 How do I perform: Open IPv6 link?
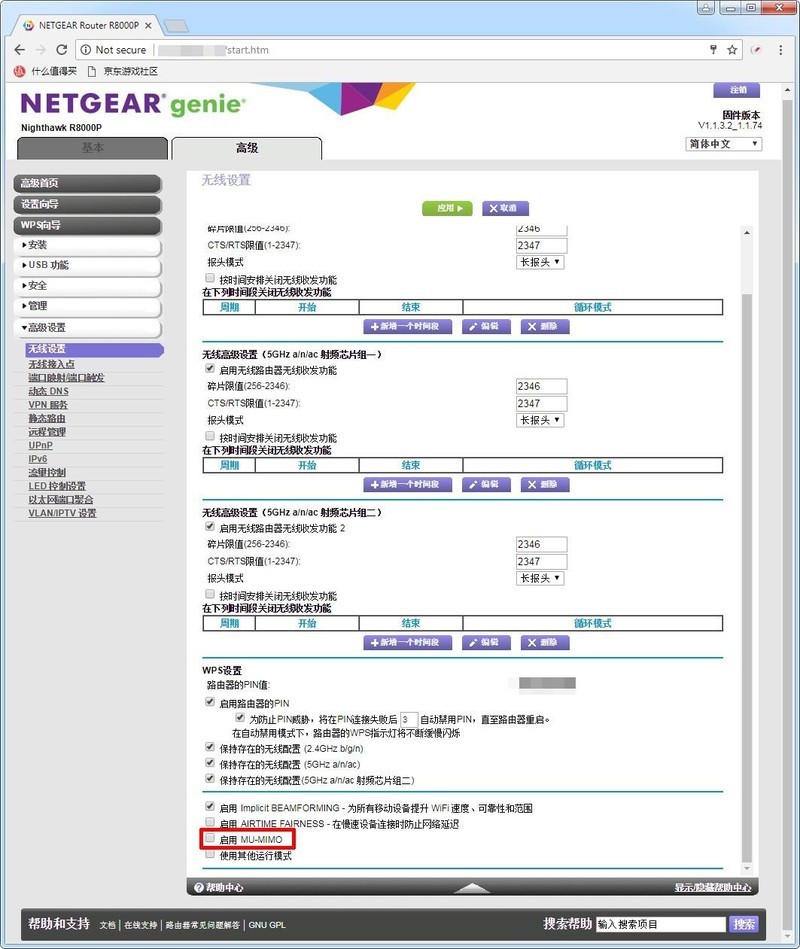coord(38,459)
